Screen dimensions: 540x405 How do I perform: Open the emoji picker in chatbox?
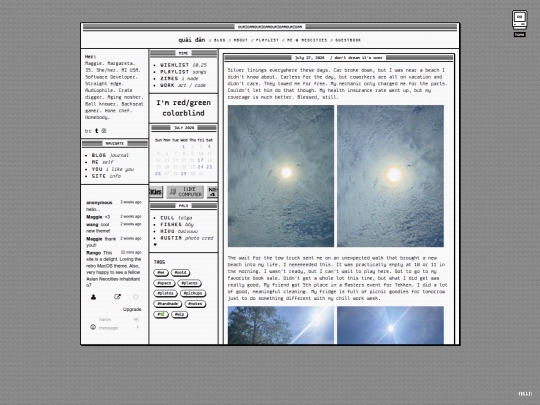[93, 327]
